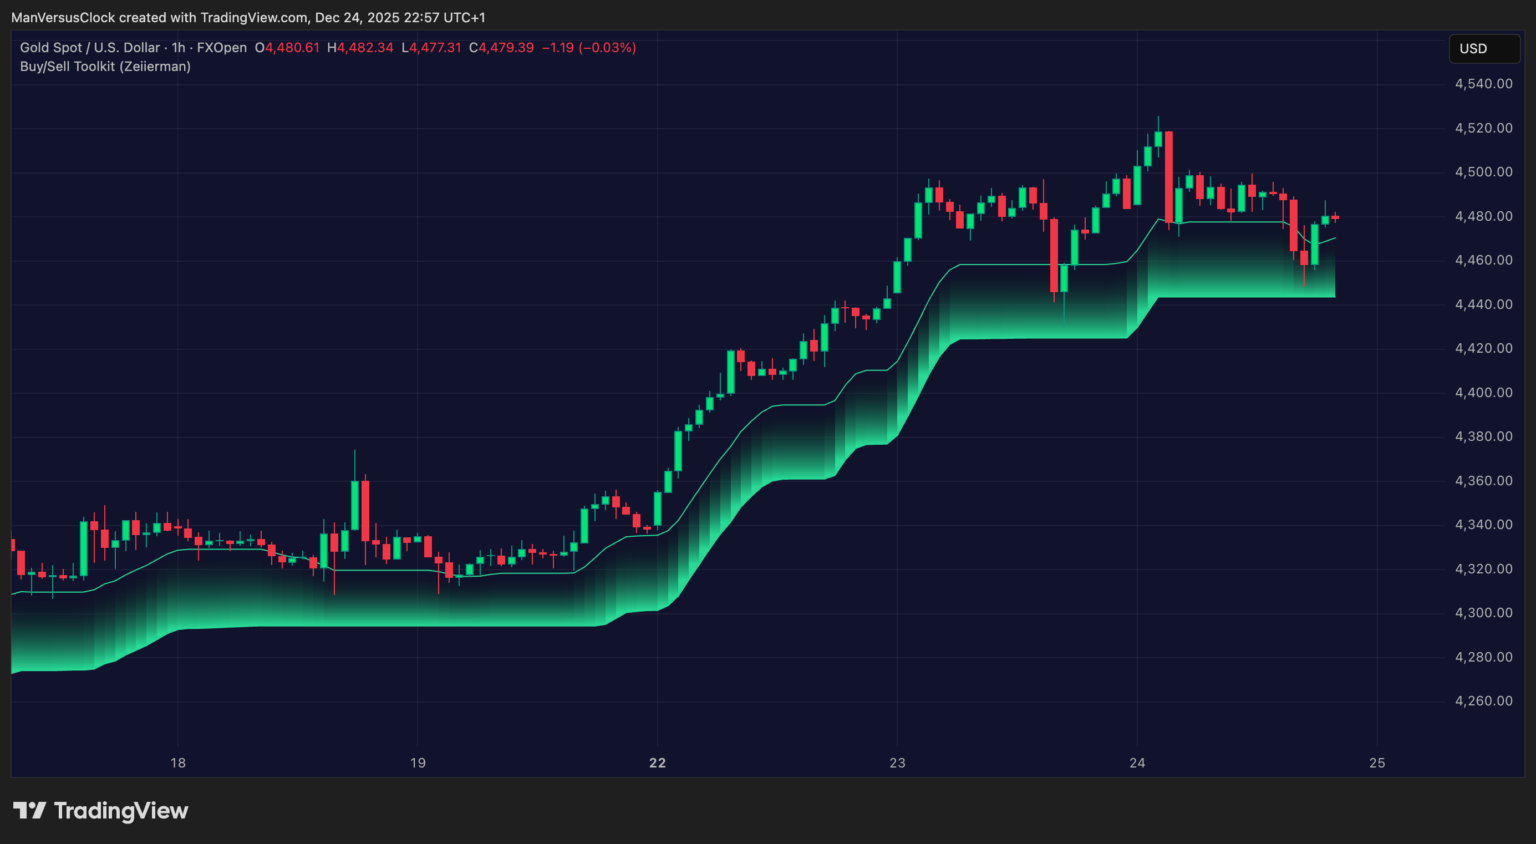Click the change percentage "(−0.03%)"
Viewport: 1536px width, 844px height.
607,47
